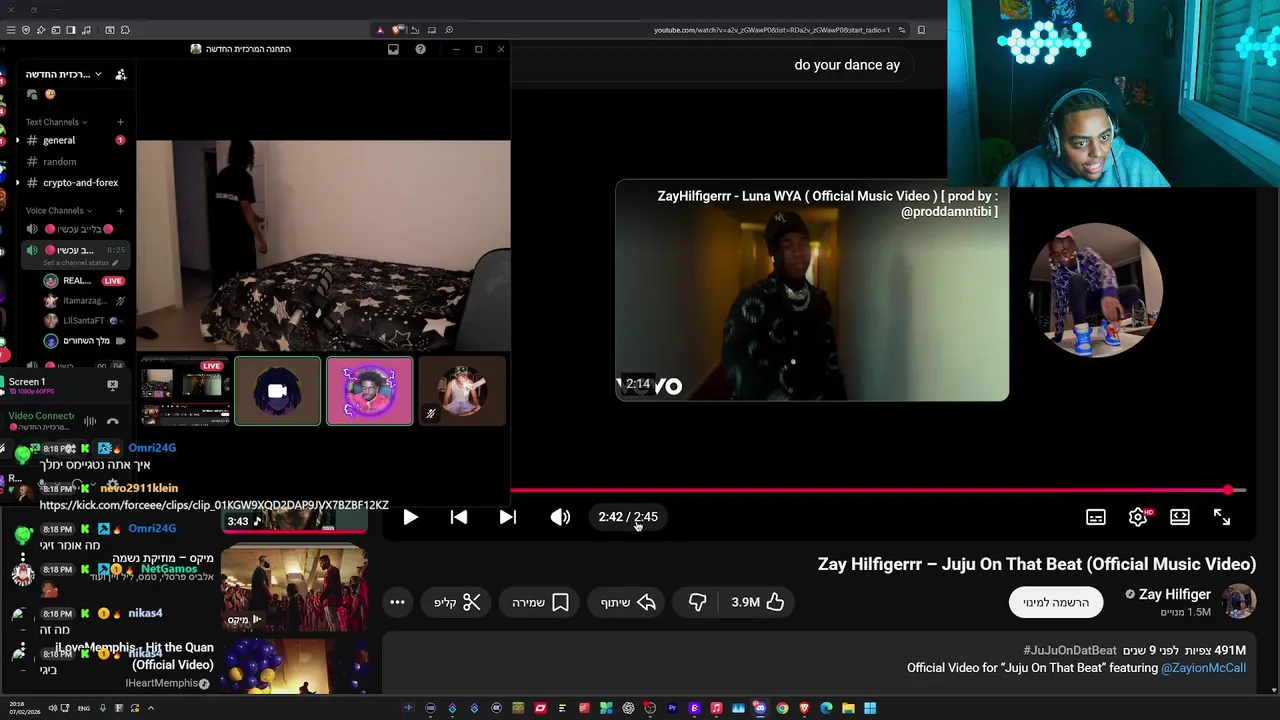
Task: Open Discord server name dropdown
Action: tap(64, 74)
